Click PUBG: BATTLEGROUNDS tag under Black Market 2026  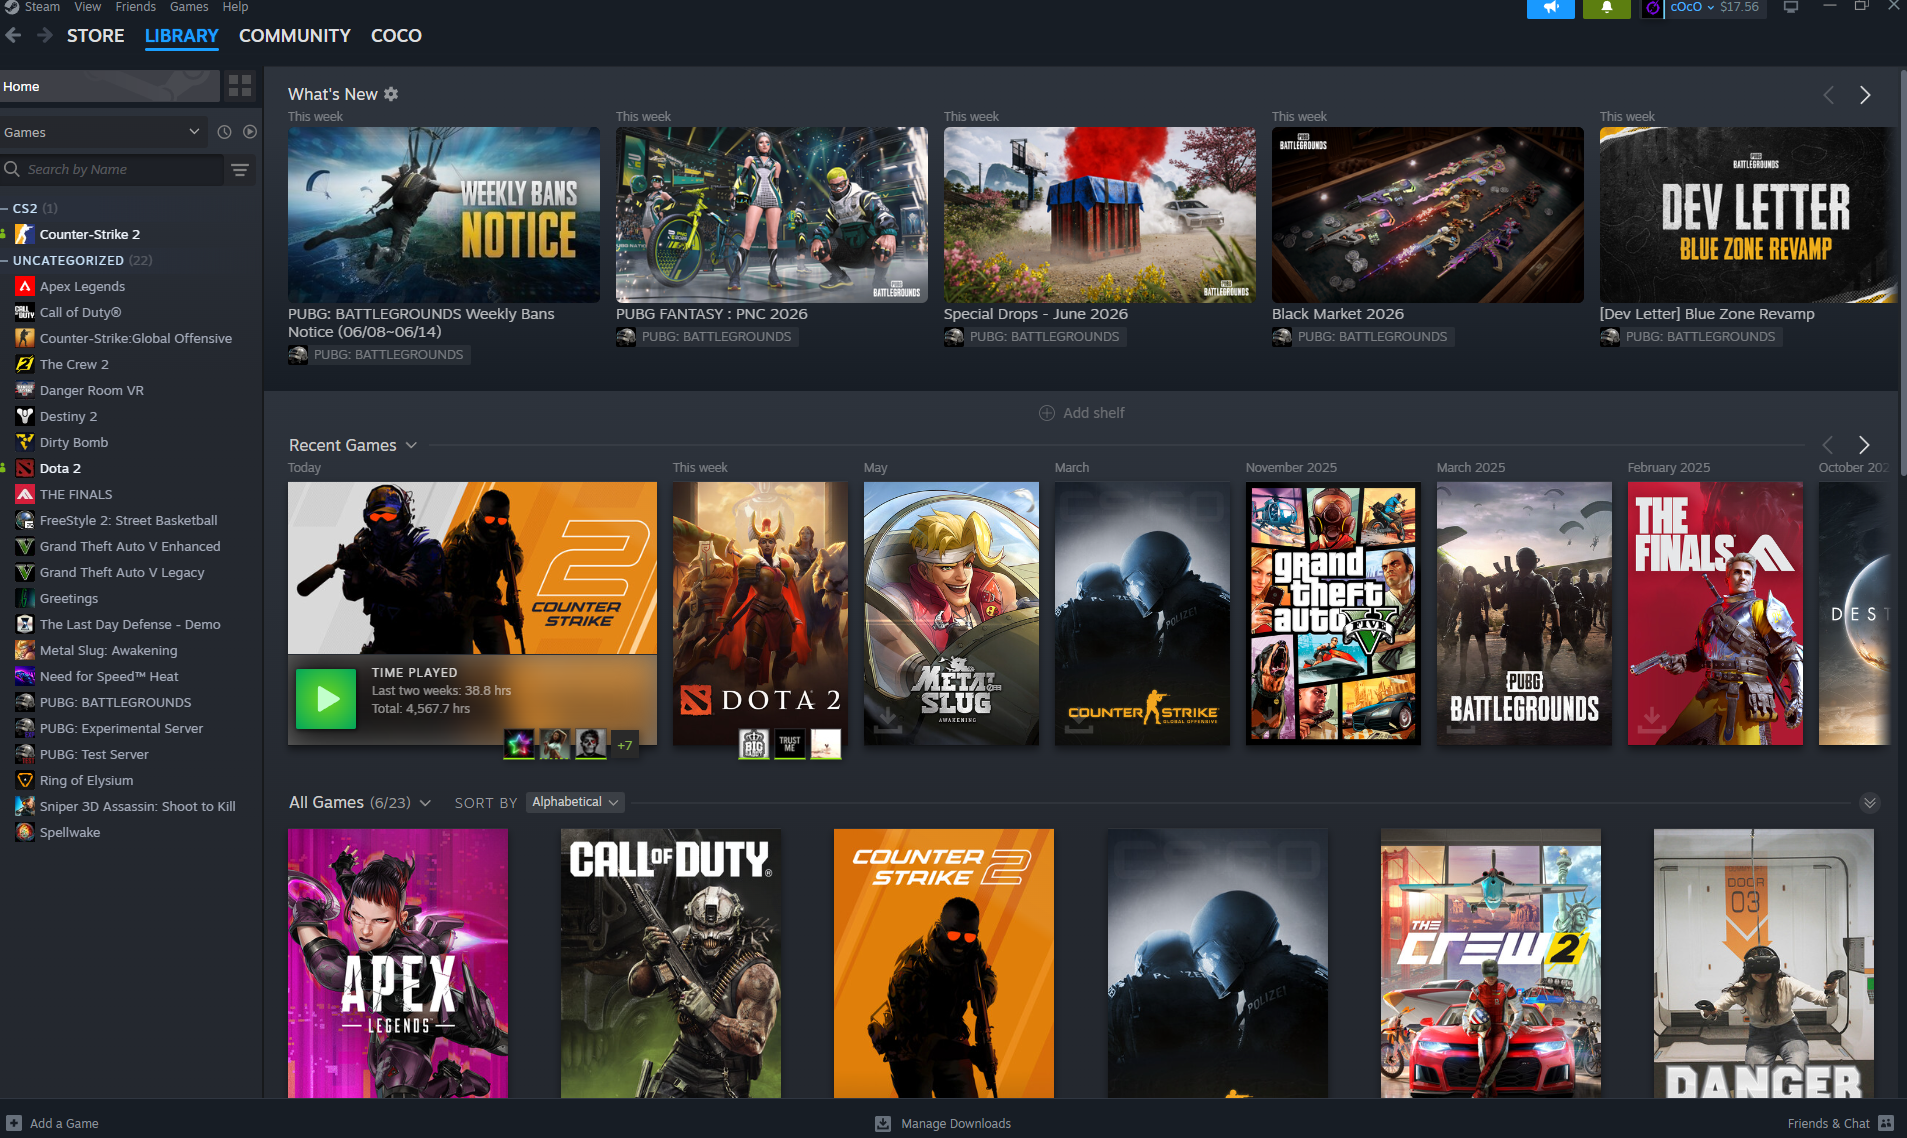(1361, 337)
